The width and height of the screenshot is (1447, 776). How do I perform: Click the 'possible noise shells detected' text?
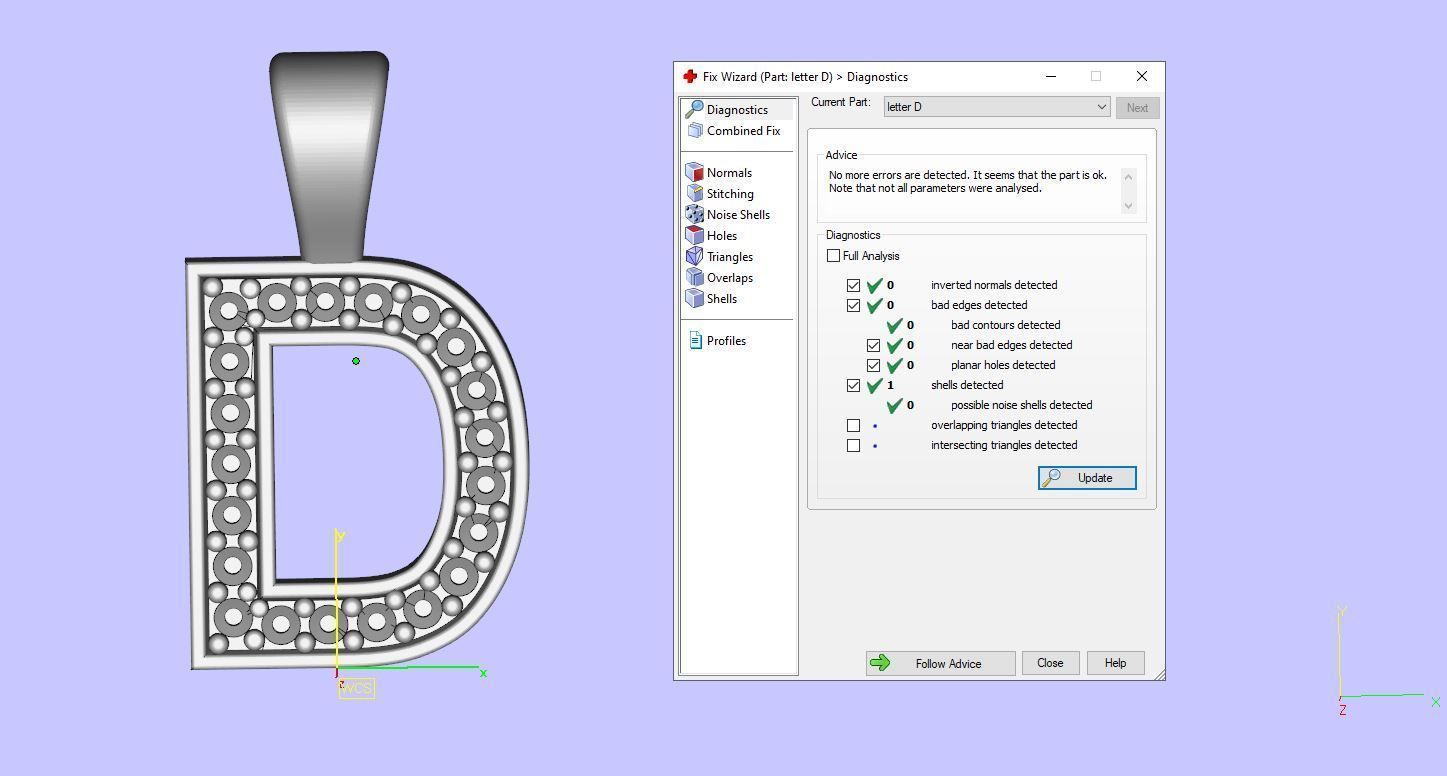click(x=1021, y=405)
